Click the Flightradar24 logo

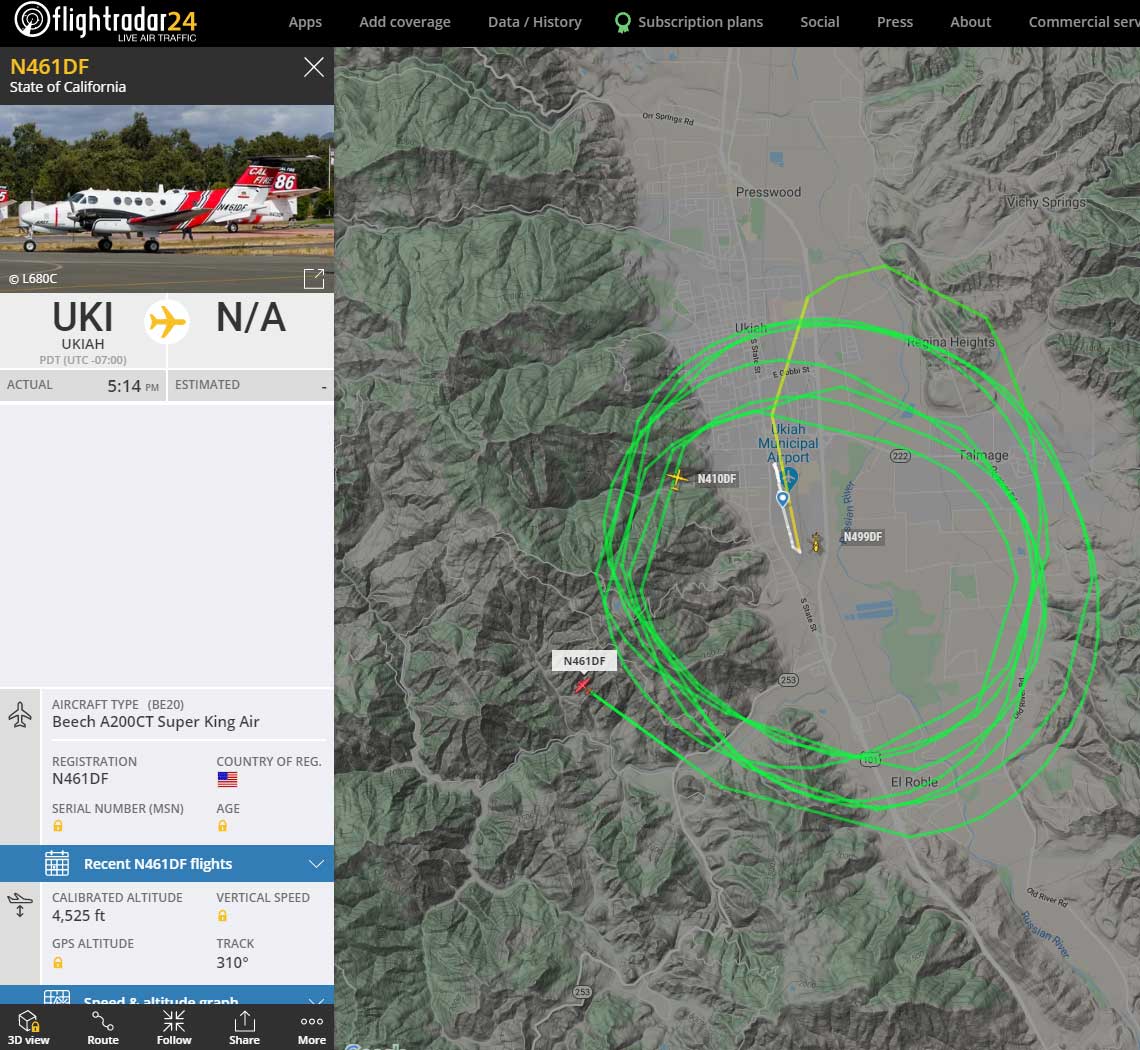(106, 22)
